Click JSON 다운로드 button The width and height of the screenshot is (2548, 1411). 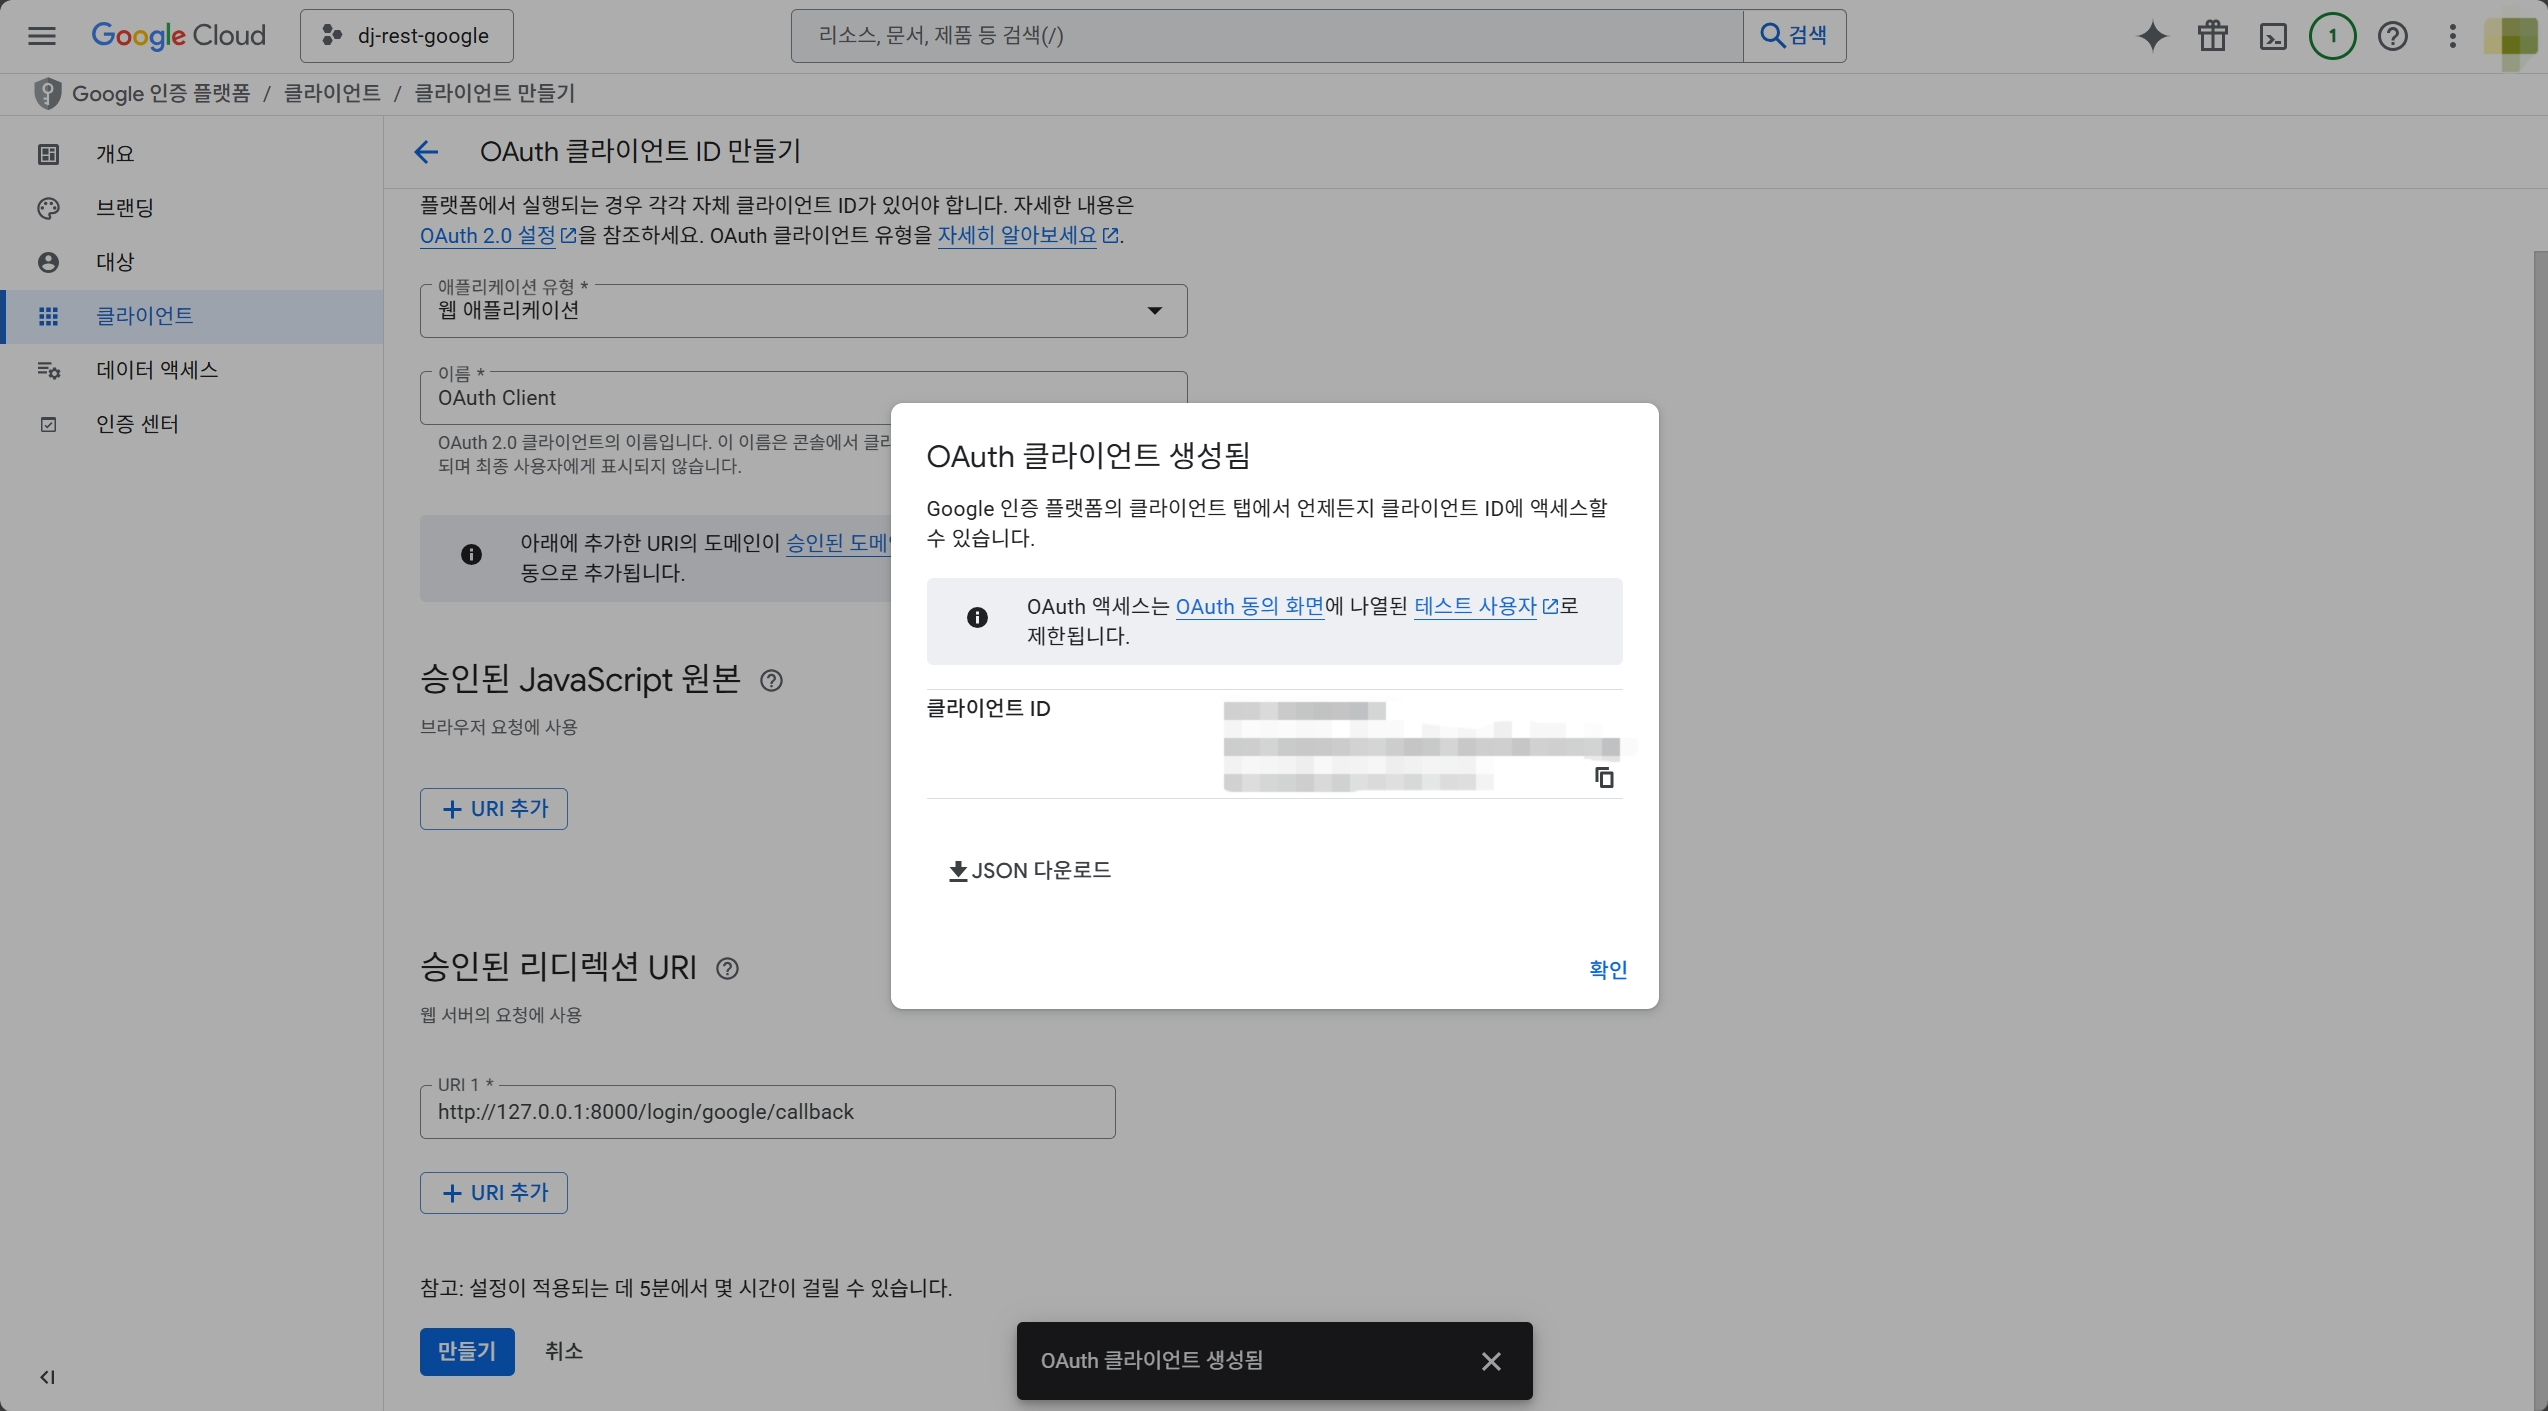[1029, 870]
